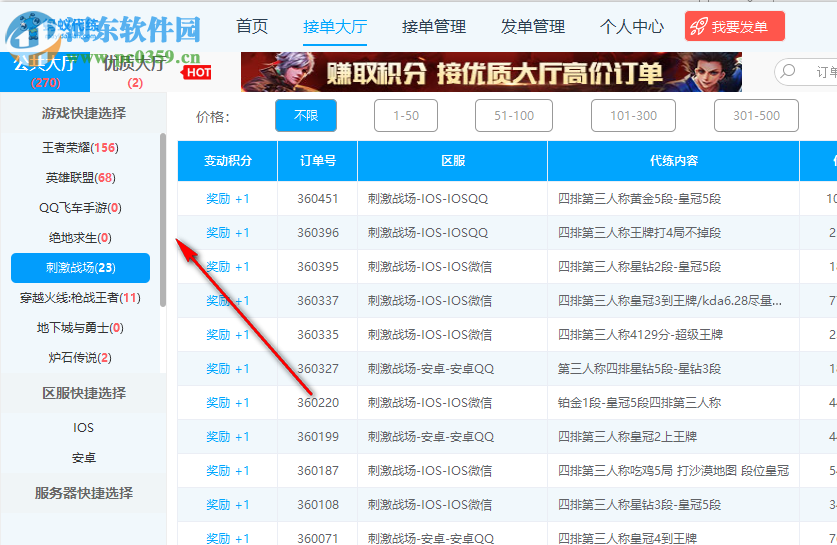Open the 赚取积分 promotional banner
This screenshot has width=837, height=545.
(491, 72)
